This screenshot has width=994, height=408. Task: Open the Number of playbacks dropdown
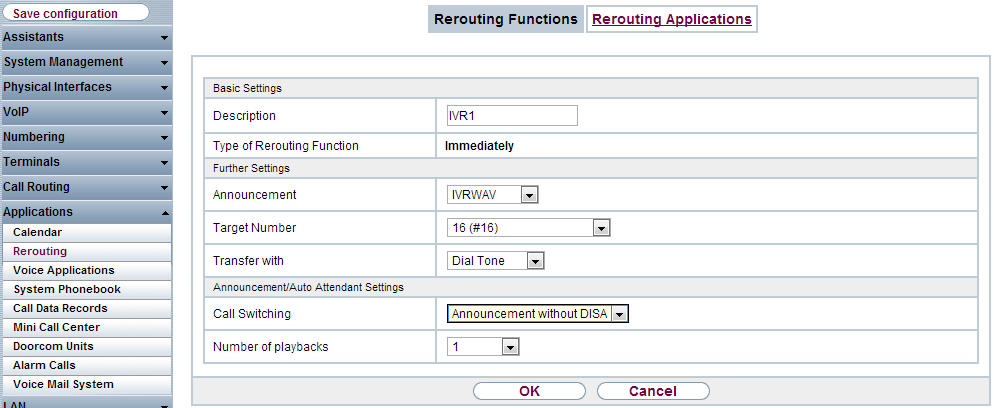click(483, 347)
